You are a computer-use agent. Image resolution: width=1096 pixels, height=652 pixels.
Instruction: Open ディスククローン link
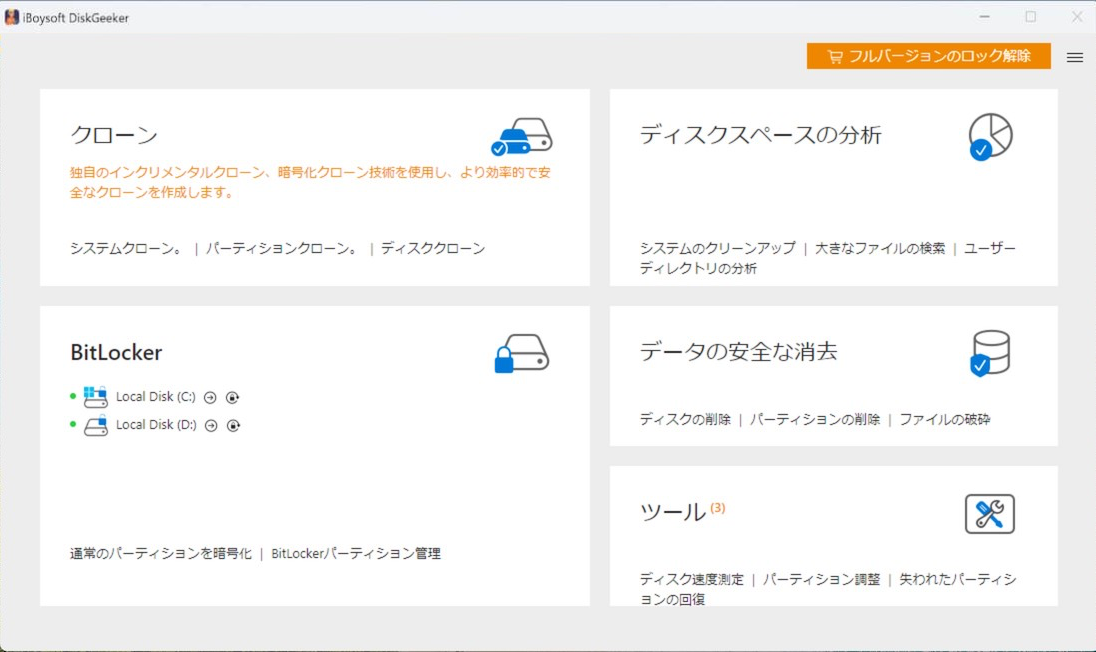tap(433, 248)
